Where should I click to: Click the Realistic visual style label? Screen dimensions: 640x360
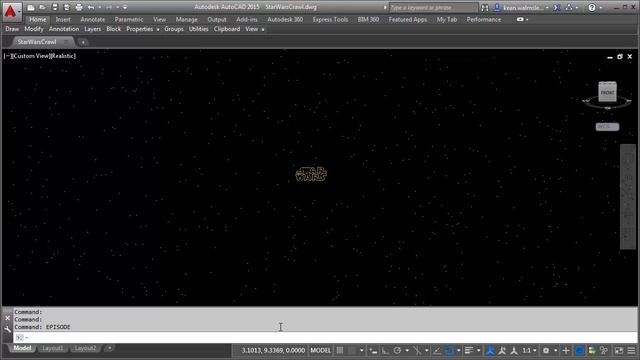coord(63,56)
